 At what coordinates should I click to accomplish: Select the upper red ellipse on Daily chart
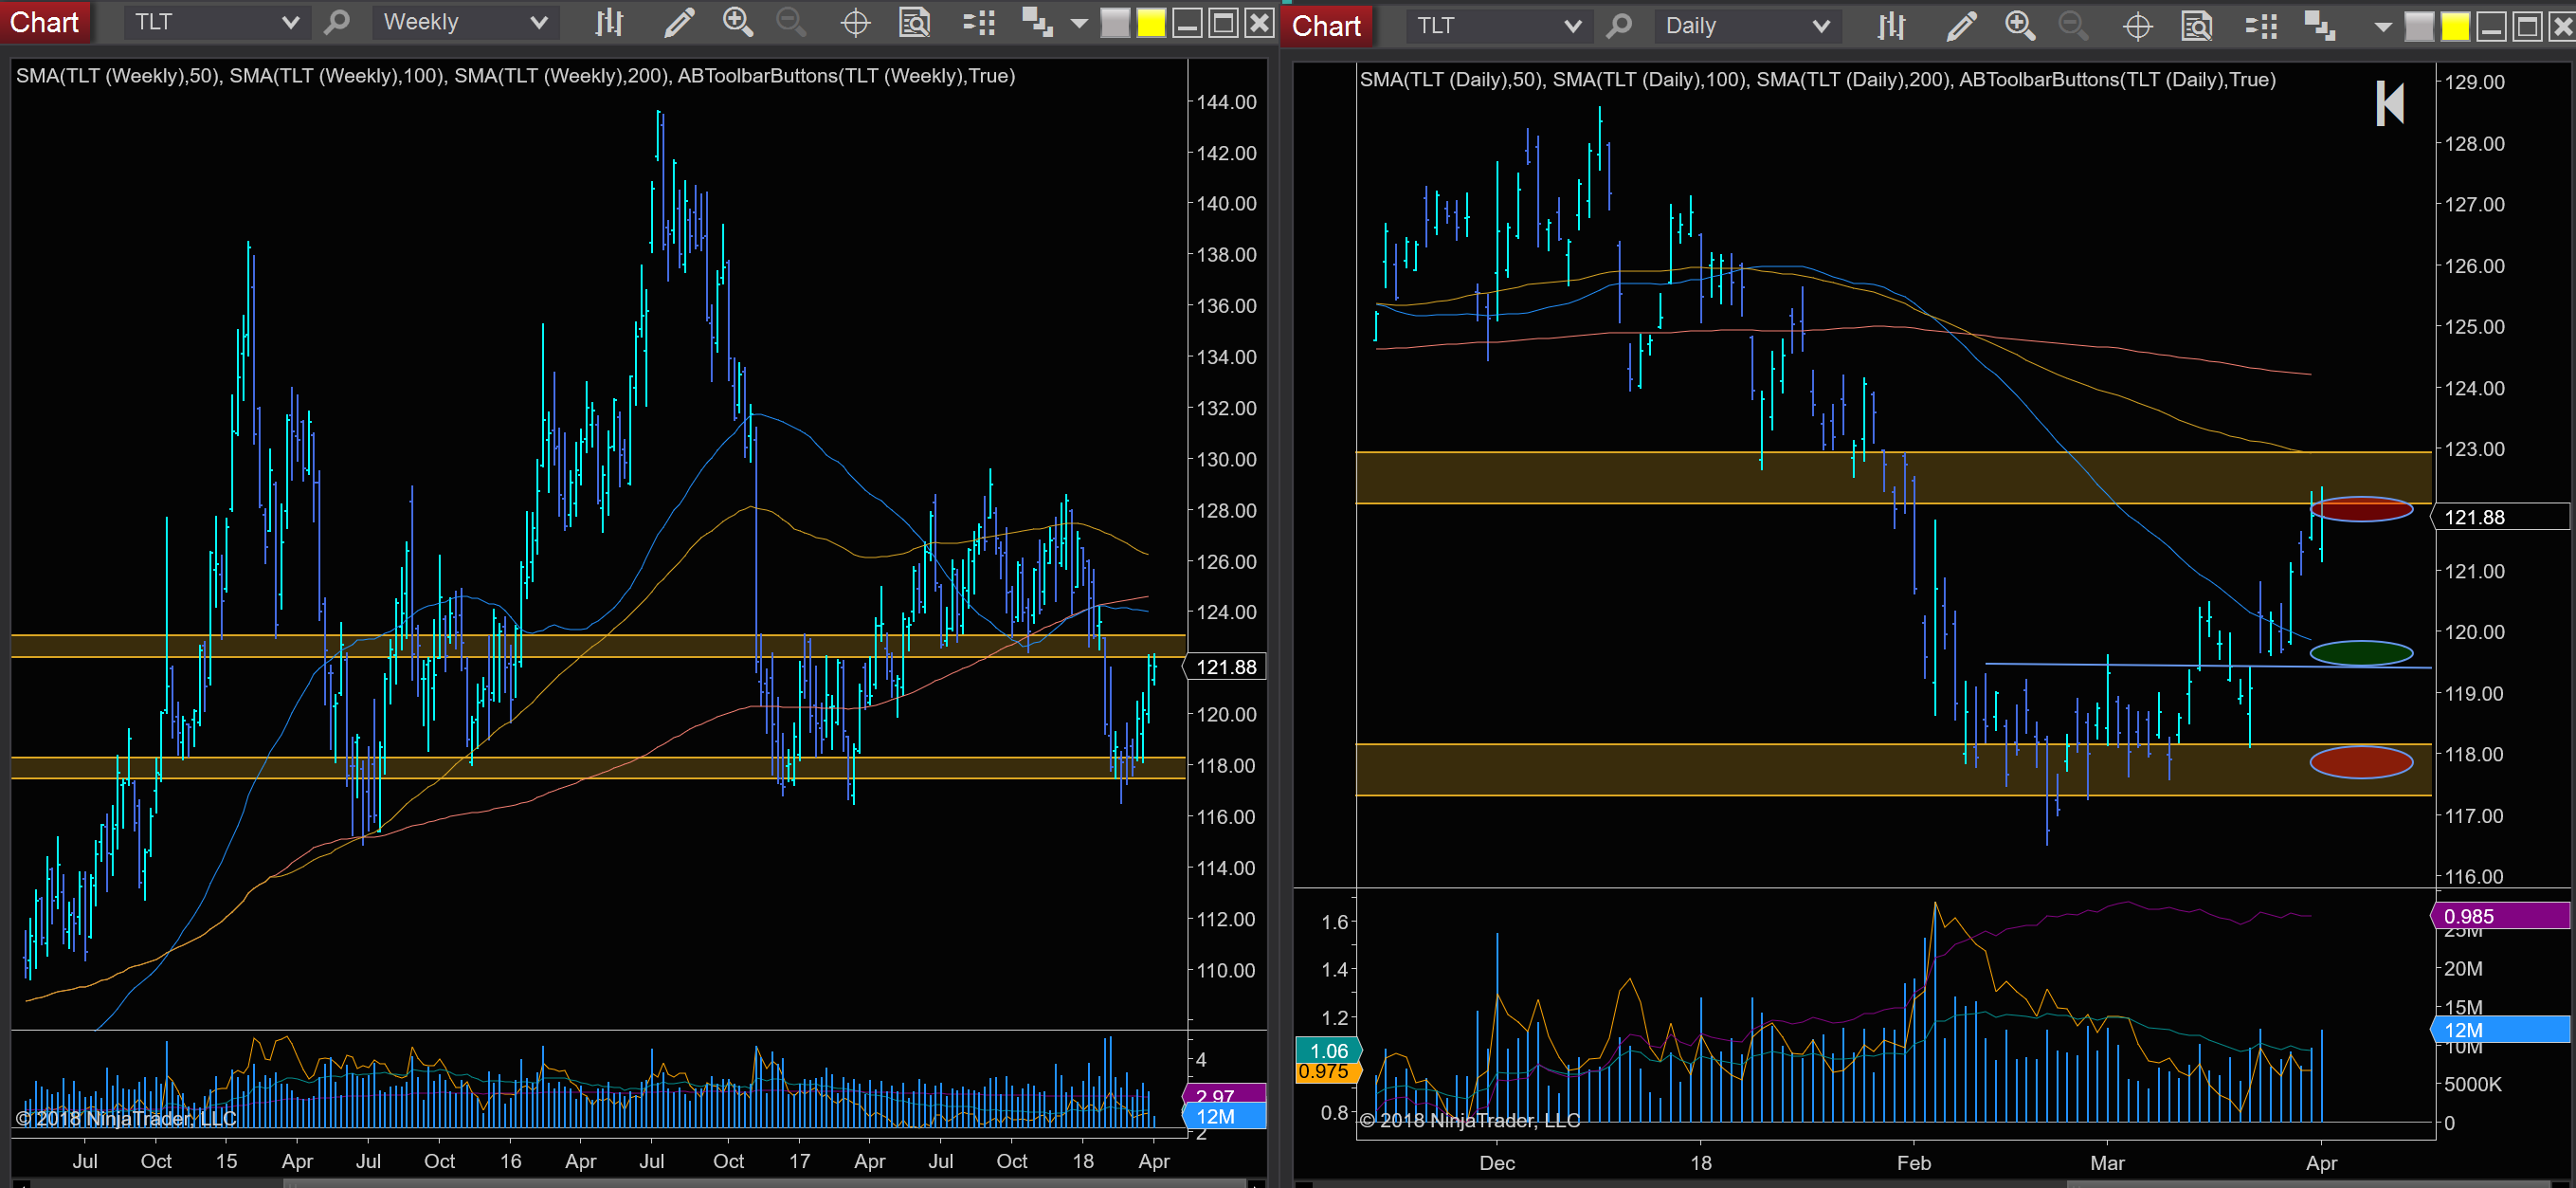pyautogui.click(x=2361, y=510)
